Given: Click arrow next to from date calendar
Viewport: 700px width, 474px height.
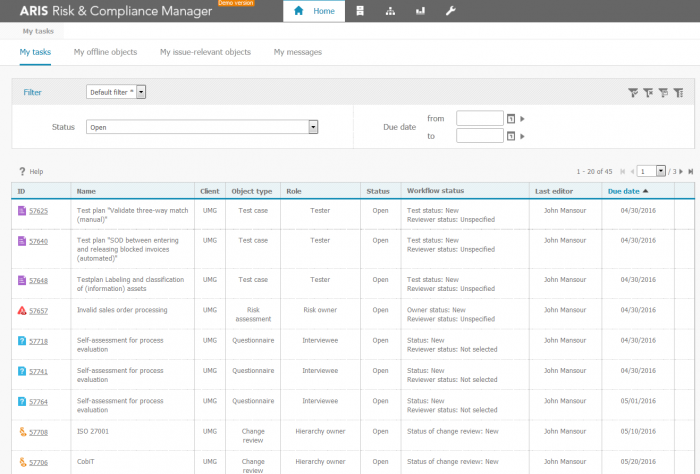Looking at the screenshot, I should (522, 119).
